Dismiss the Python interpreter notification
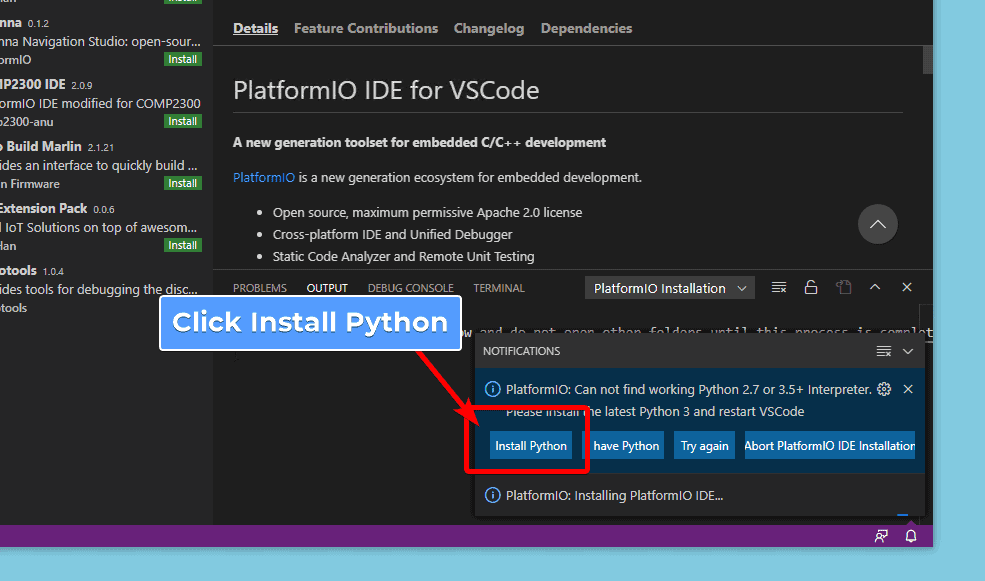Viewport: 985px width, 581px height. click(908, 389)
